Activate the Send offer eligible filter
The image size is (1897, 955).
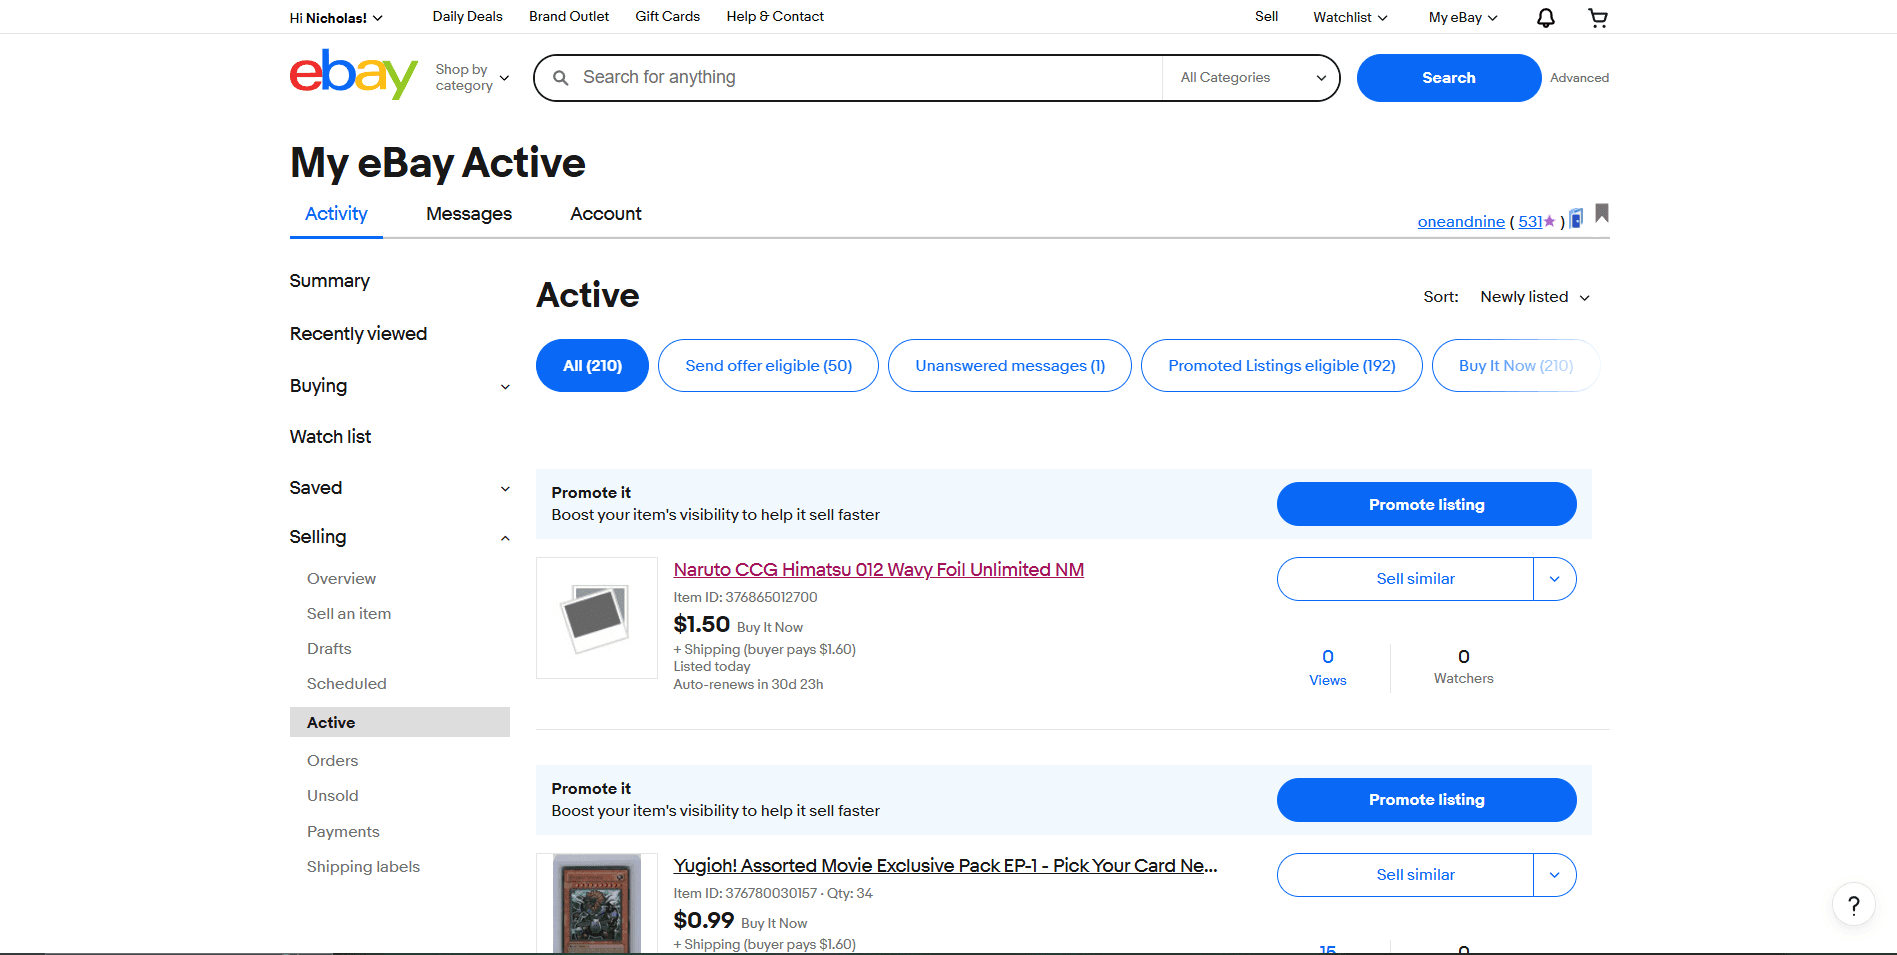coord(768,365)
